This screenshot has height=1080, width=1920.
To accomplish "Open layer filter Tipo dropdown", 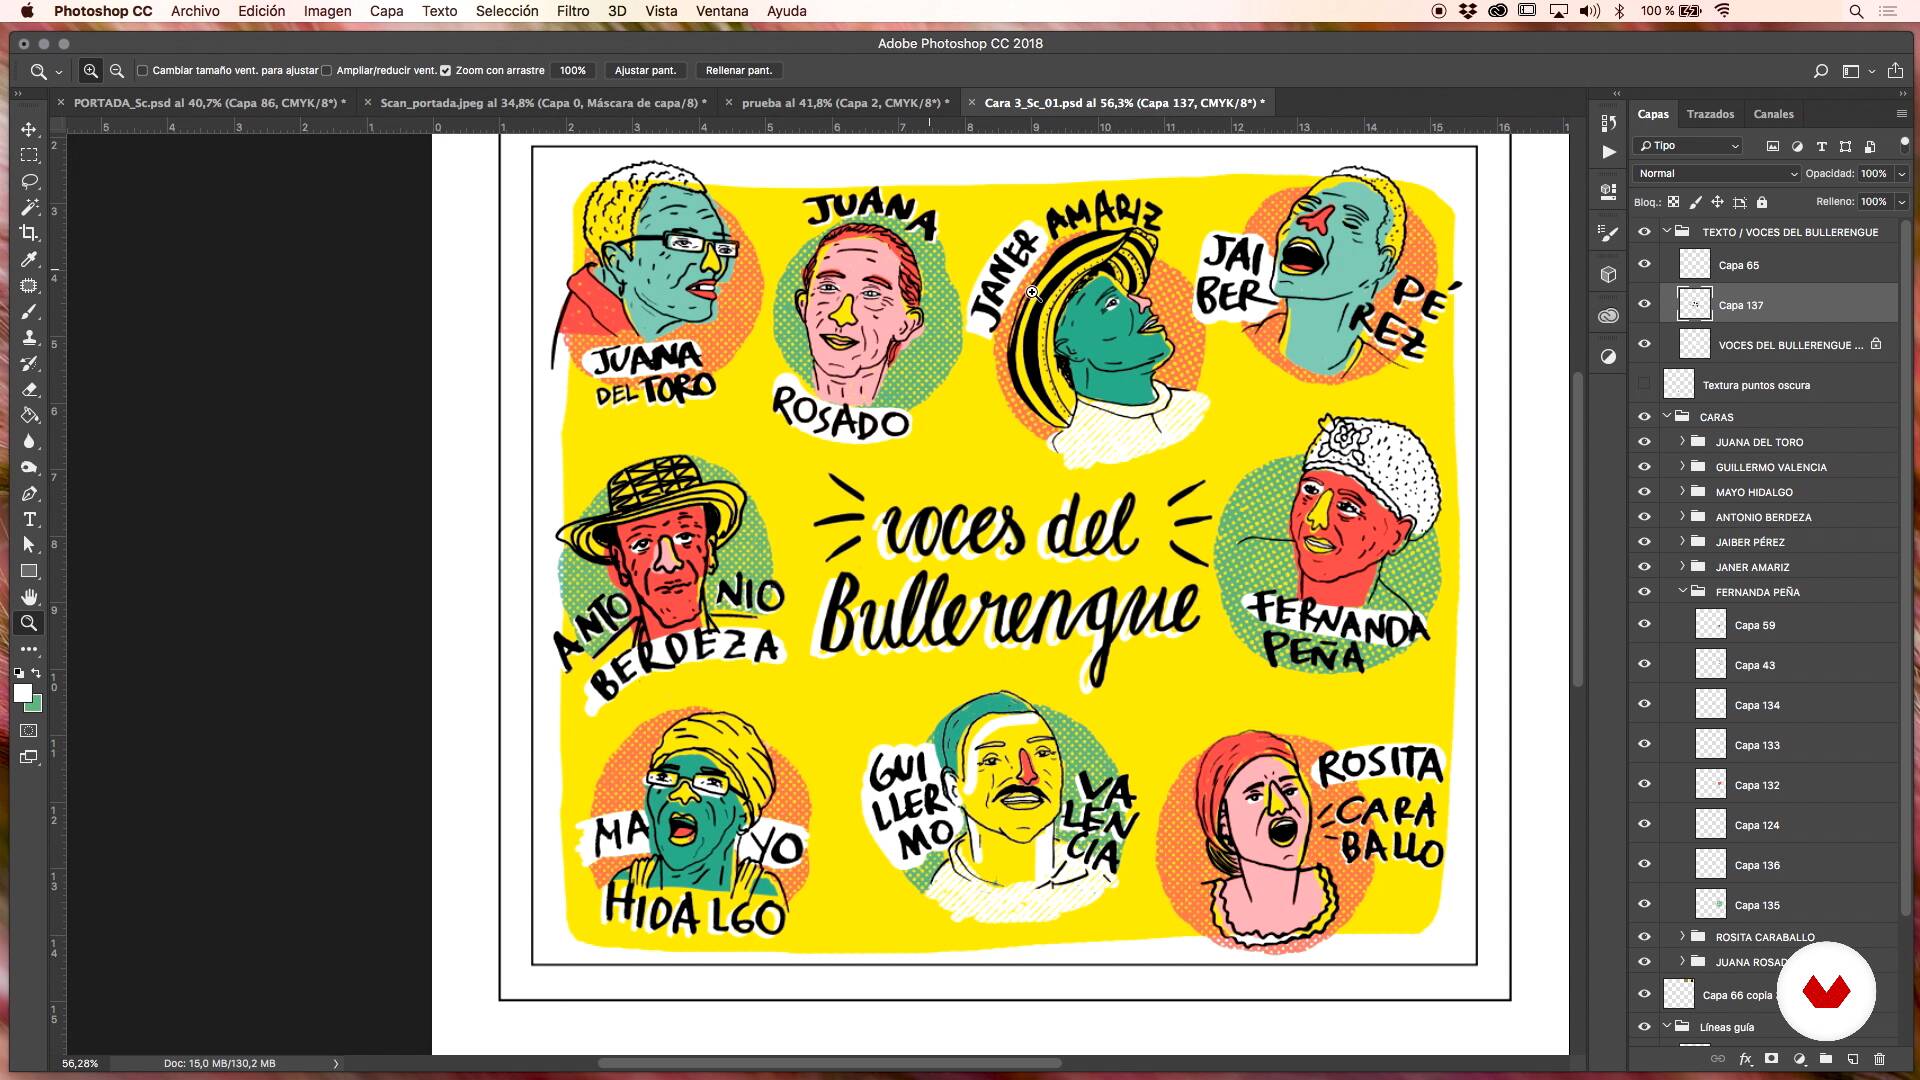I will point(1688,146).
